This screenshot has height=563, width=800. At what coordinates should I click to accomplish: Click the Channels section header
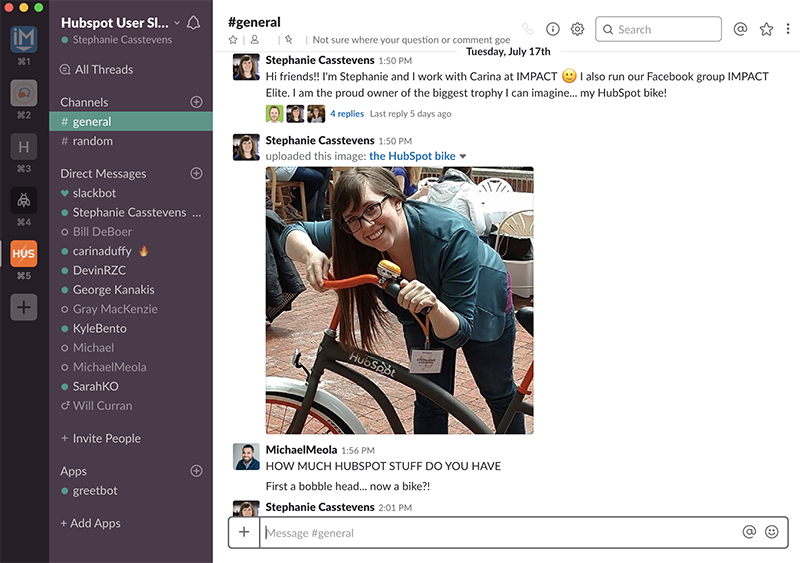click(84, 102)
